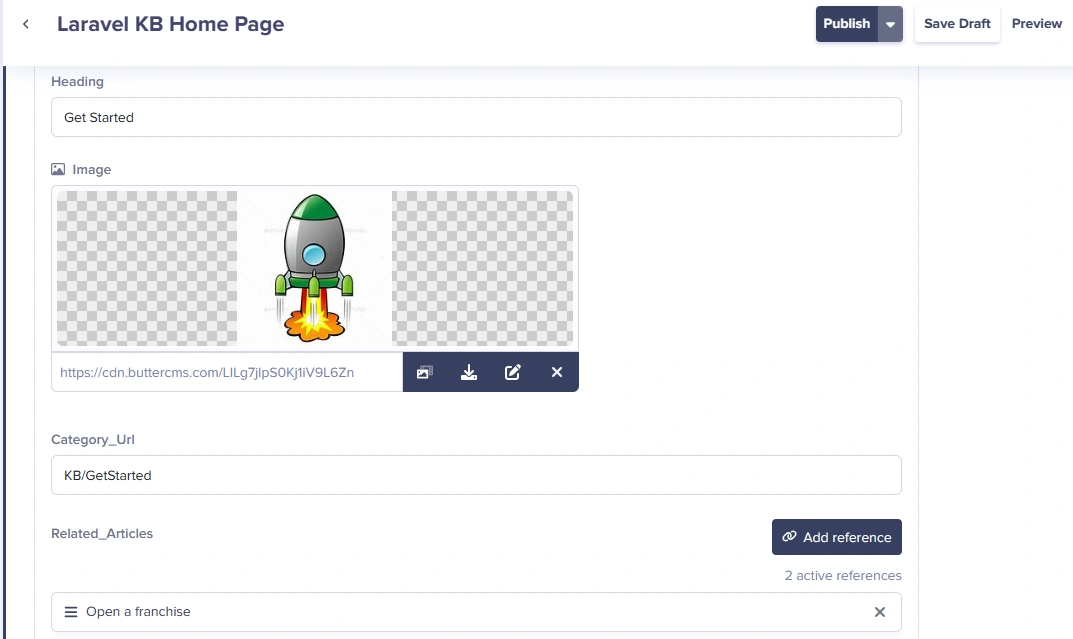Select the image CDN URL field
The image size is (1073, 639).
click(x=227, y=372)
